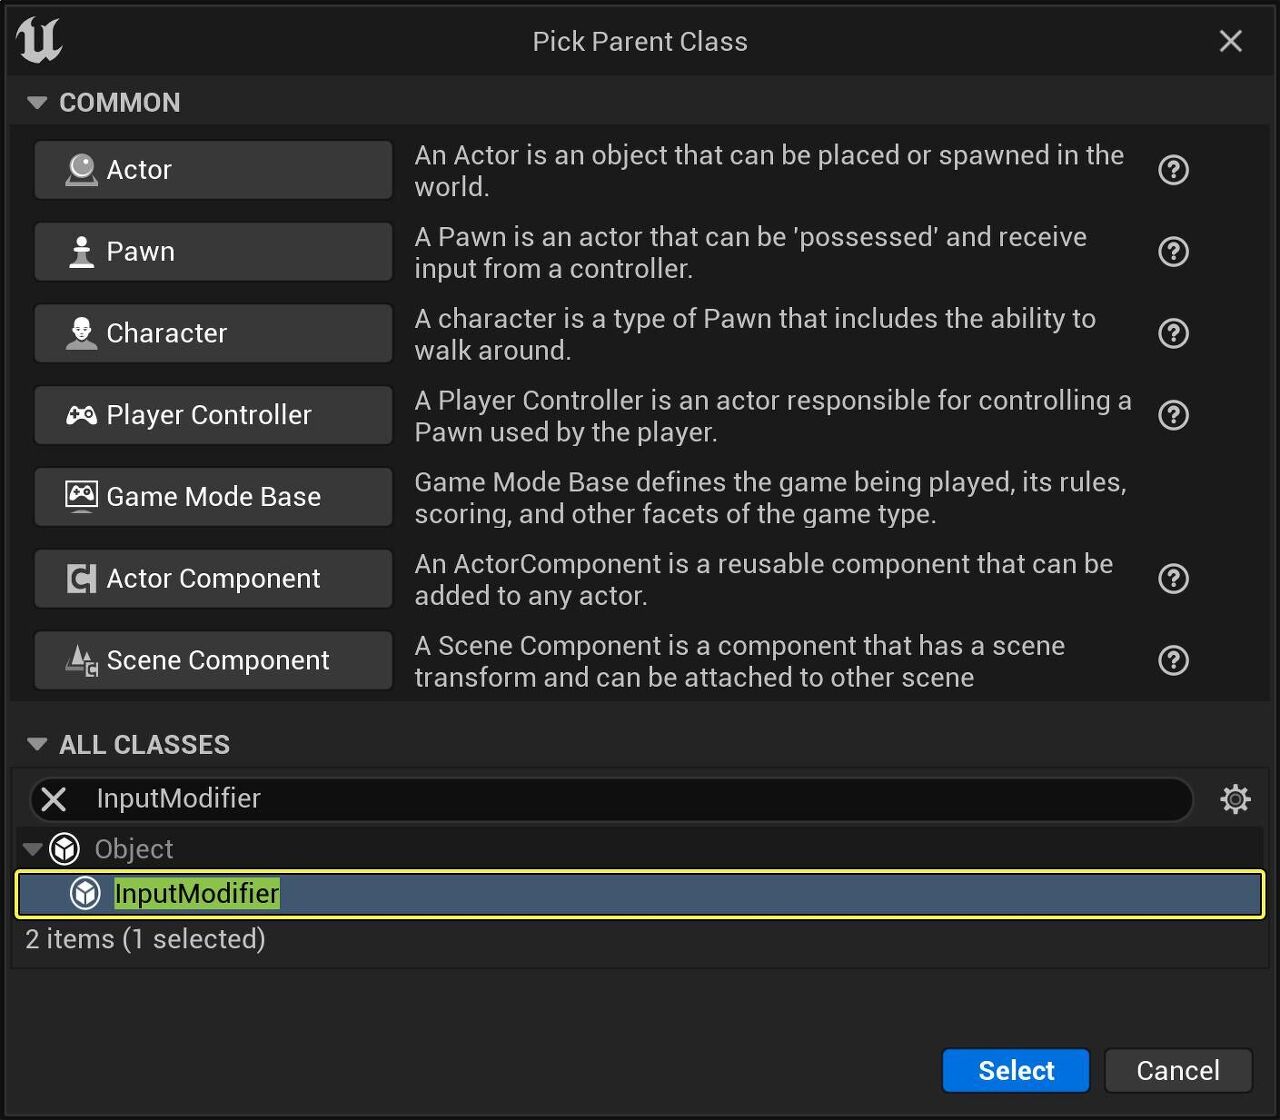Screen dimensions: 1280x1120
Task: Collapse the ALL CLASSES section
Action: coord(37,744)
